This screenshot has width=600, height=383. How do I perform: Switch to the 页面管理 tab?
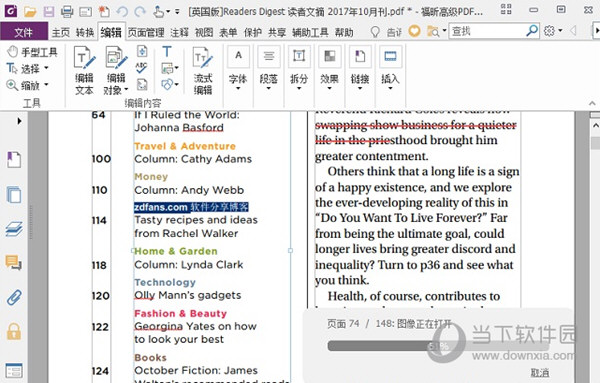point(146,33)
